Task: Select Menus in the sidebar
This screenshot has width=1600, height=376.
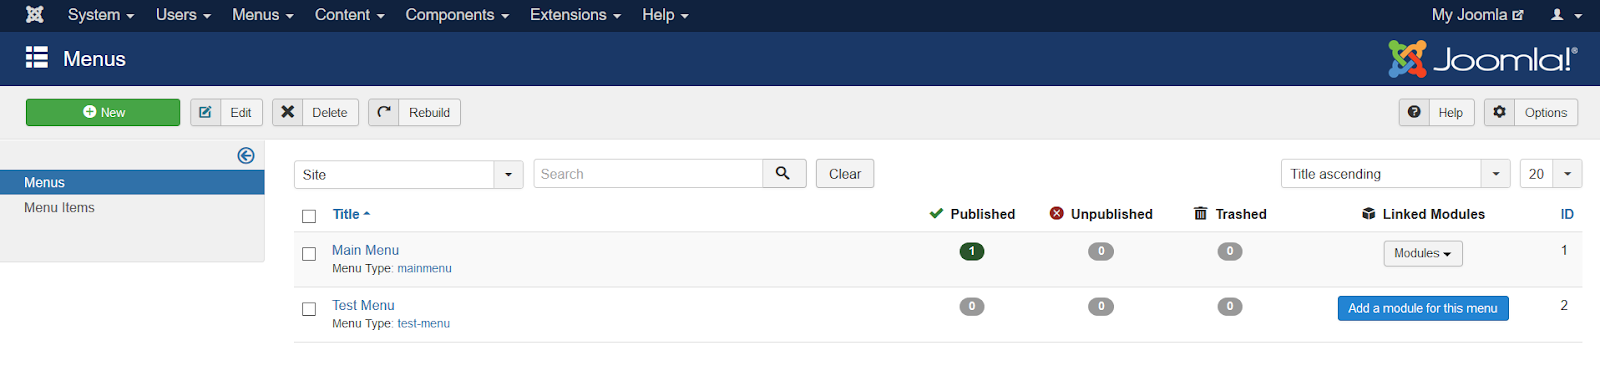Action: pyautogui.click(x=132, y=182)
